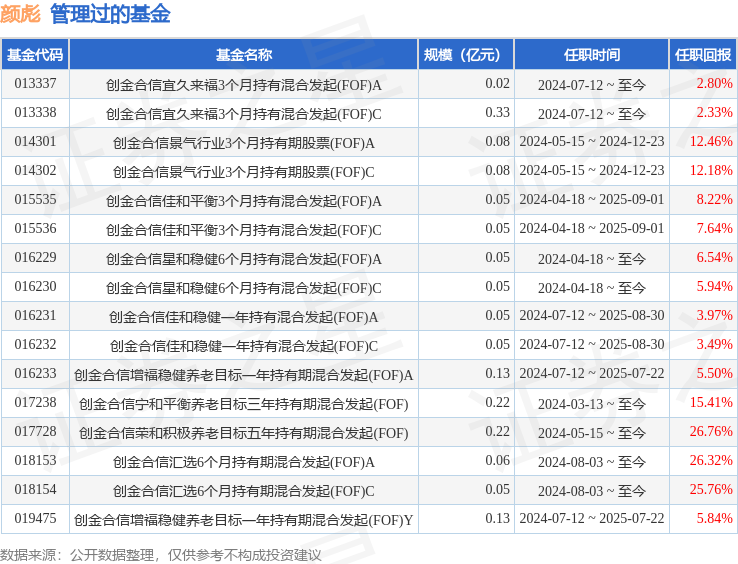Click tenure 2024-03-13 ~ 至今

(x=592, y=404)
